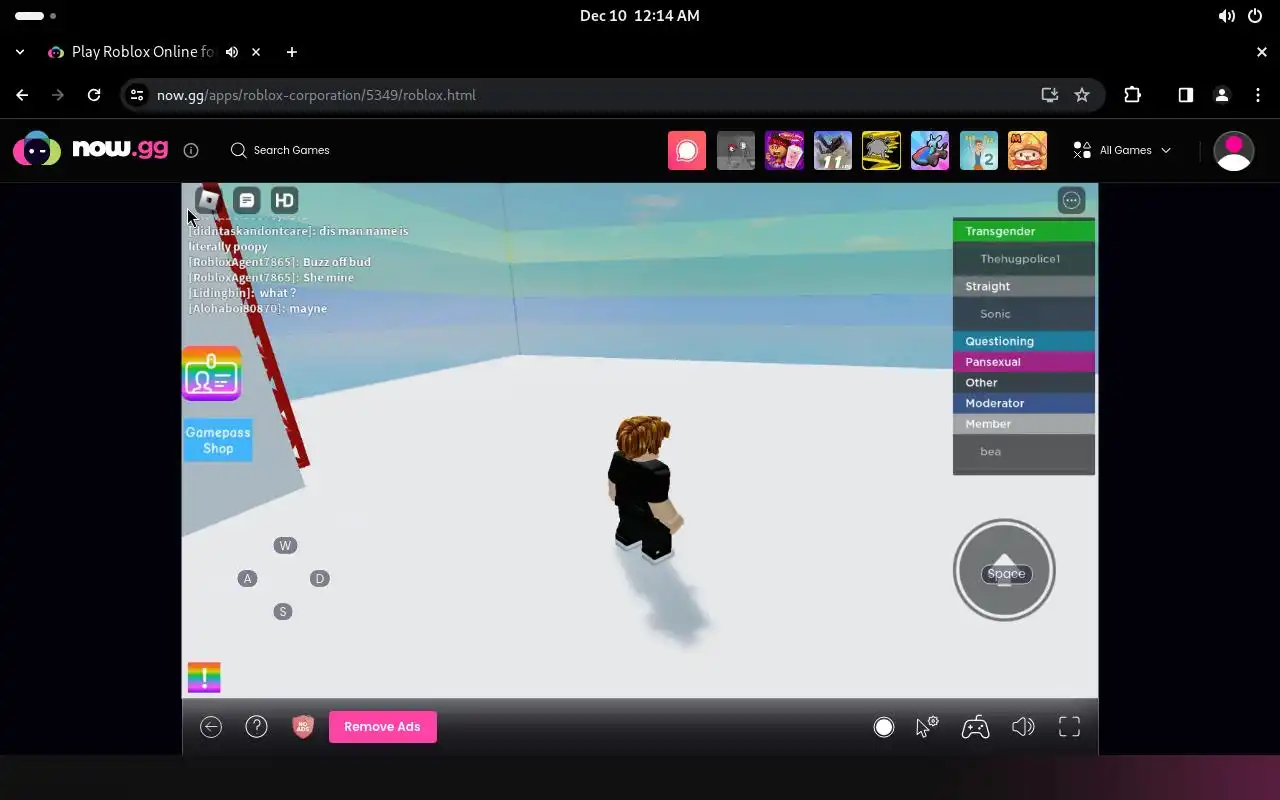Viewport: 1280px width, 800px height.
Task: Click the No Ads shield icon
Action: click(x=303, y=727)
